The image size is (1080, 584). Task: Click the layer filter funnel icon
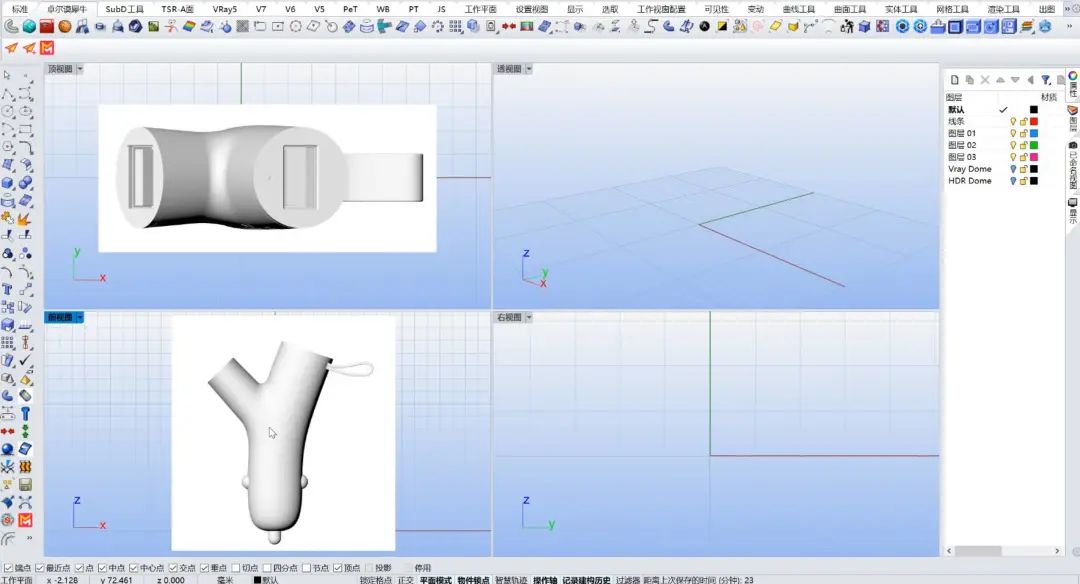coord(1045,80)
